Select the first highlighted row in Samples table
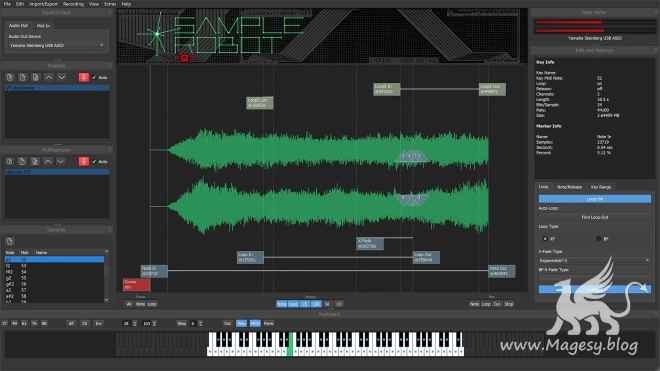Viewport: 660px width, 371px height. [x=54, y=259]
